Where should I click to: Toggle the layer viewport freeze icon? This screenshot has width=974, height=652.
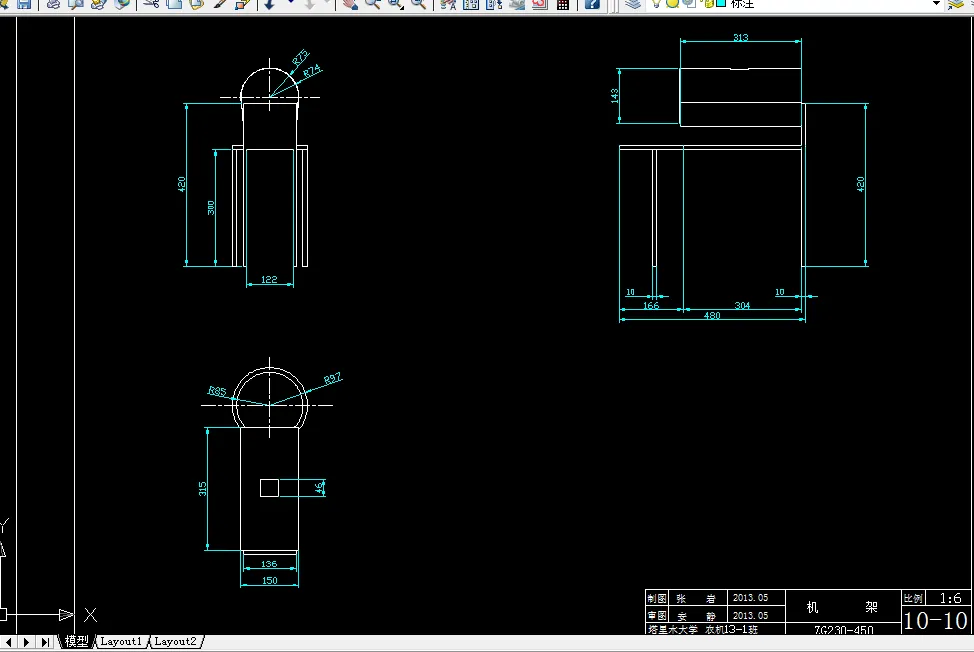689,3
